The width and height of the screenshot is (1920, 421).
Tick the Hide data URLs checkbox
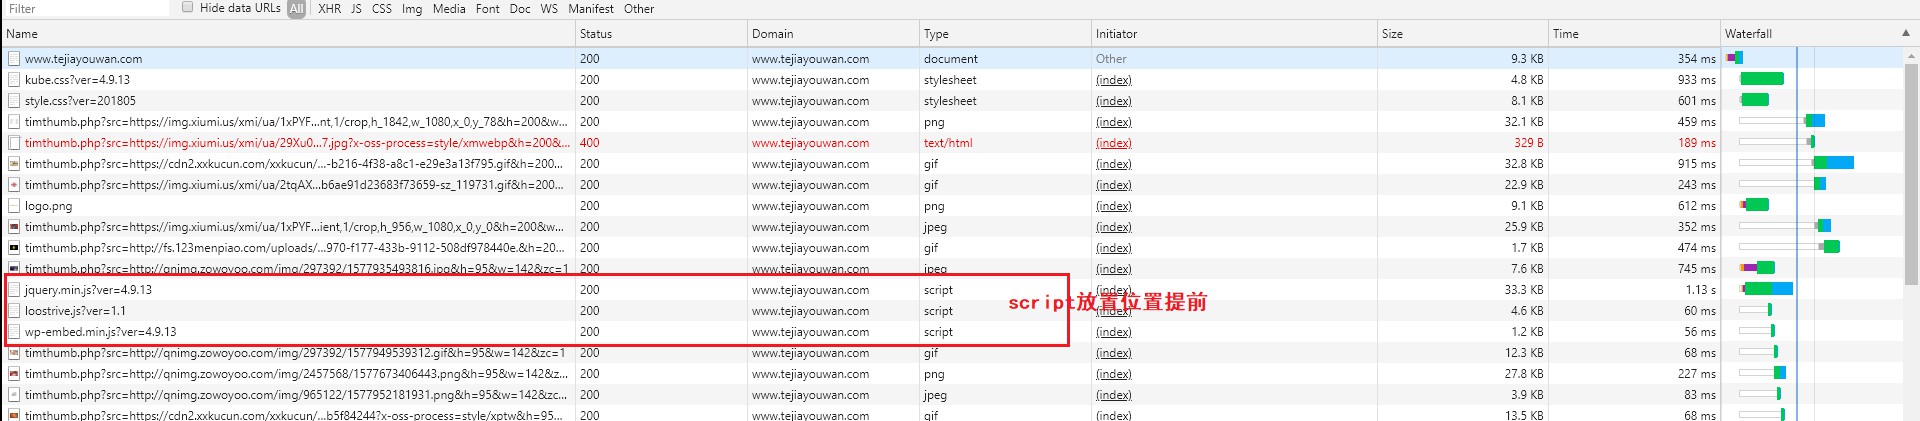click(188, 7)
